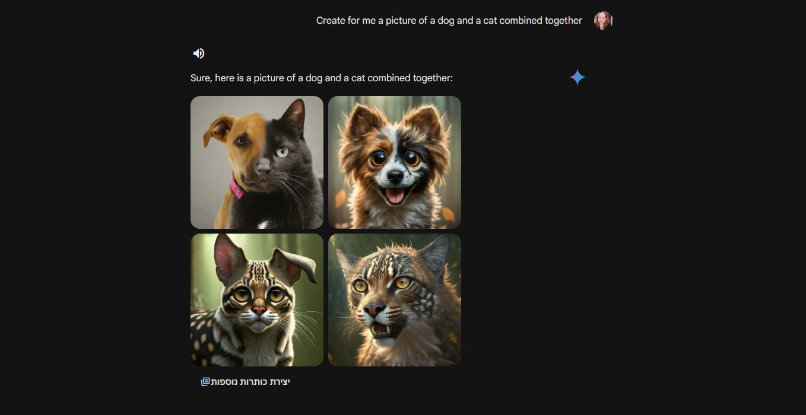Click the response text starting with 'Sure, here is'
Screen dimensions: 806x415
click(x=321, y=77)
